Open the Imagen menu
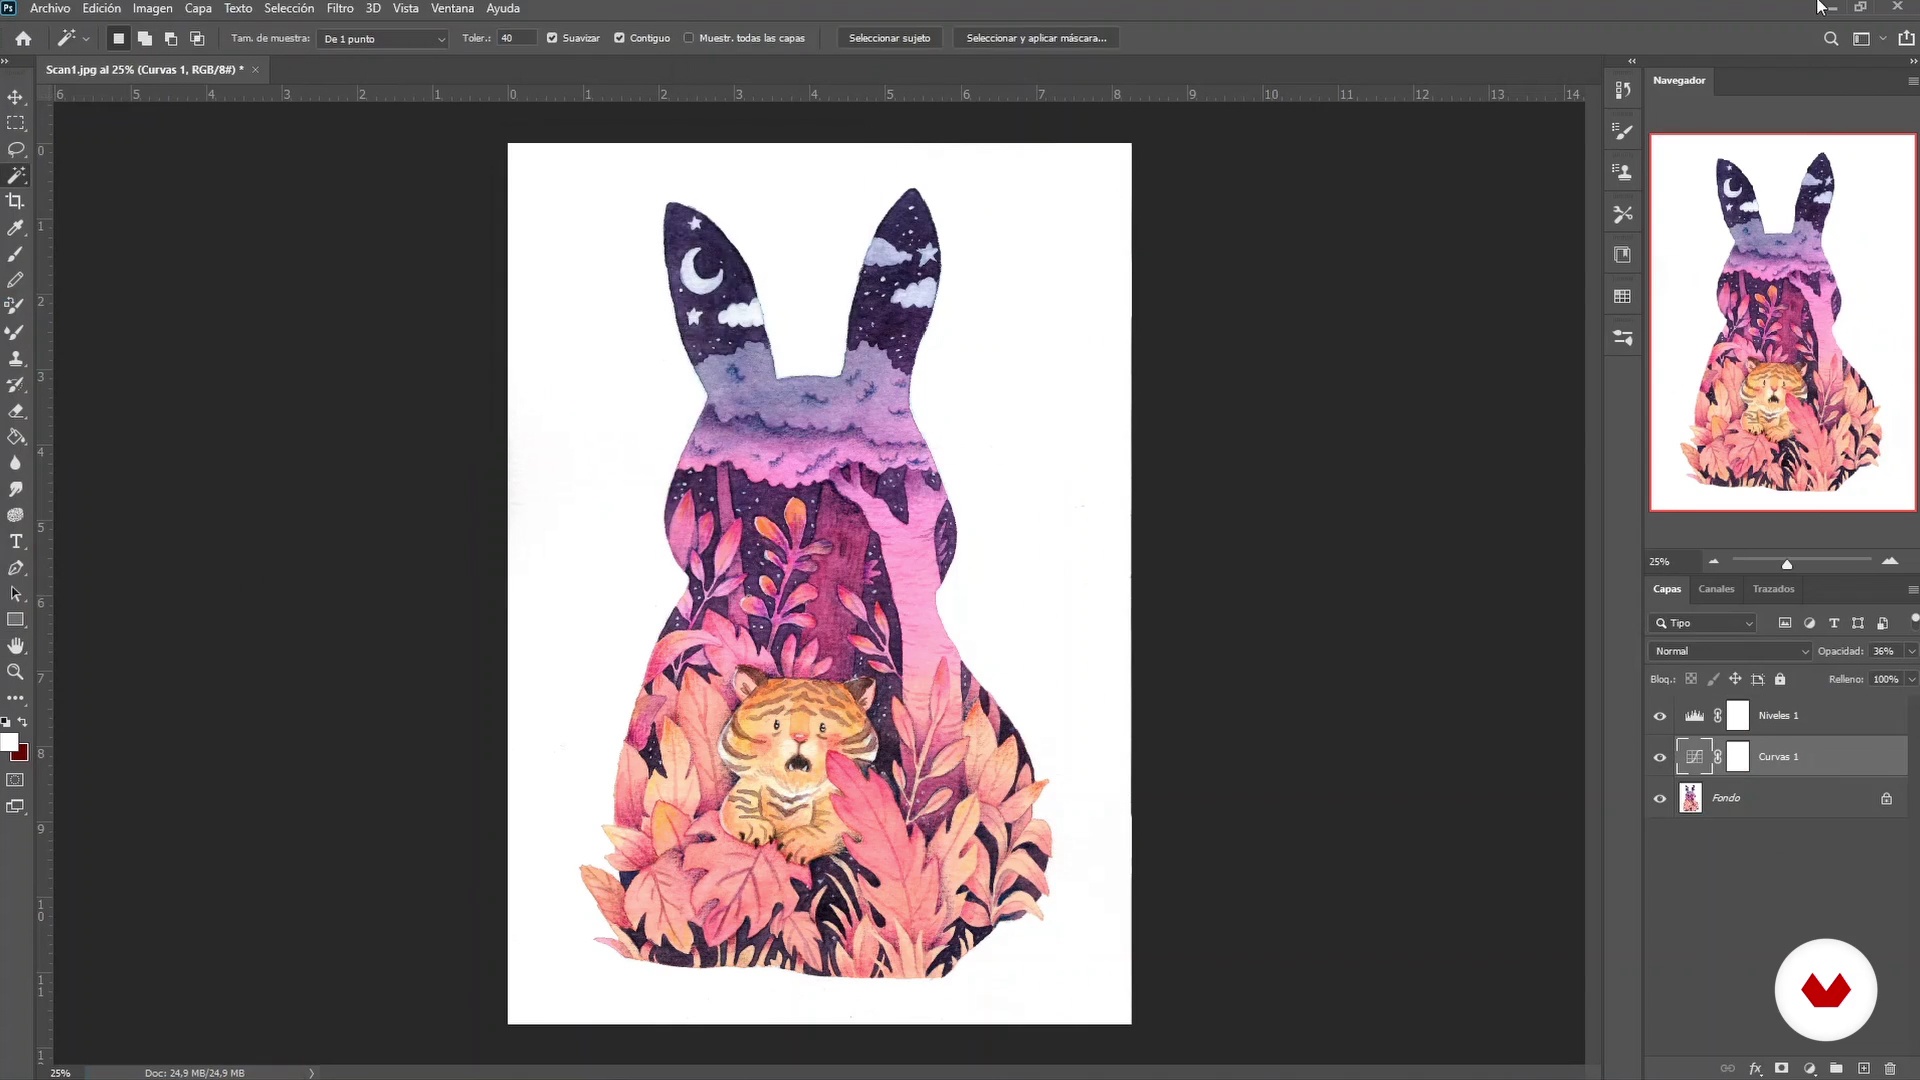This screenshot has width=1920, height=1080. click(x=152, y=8)
